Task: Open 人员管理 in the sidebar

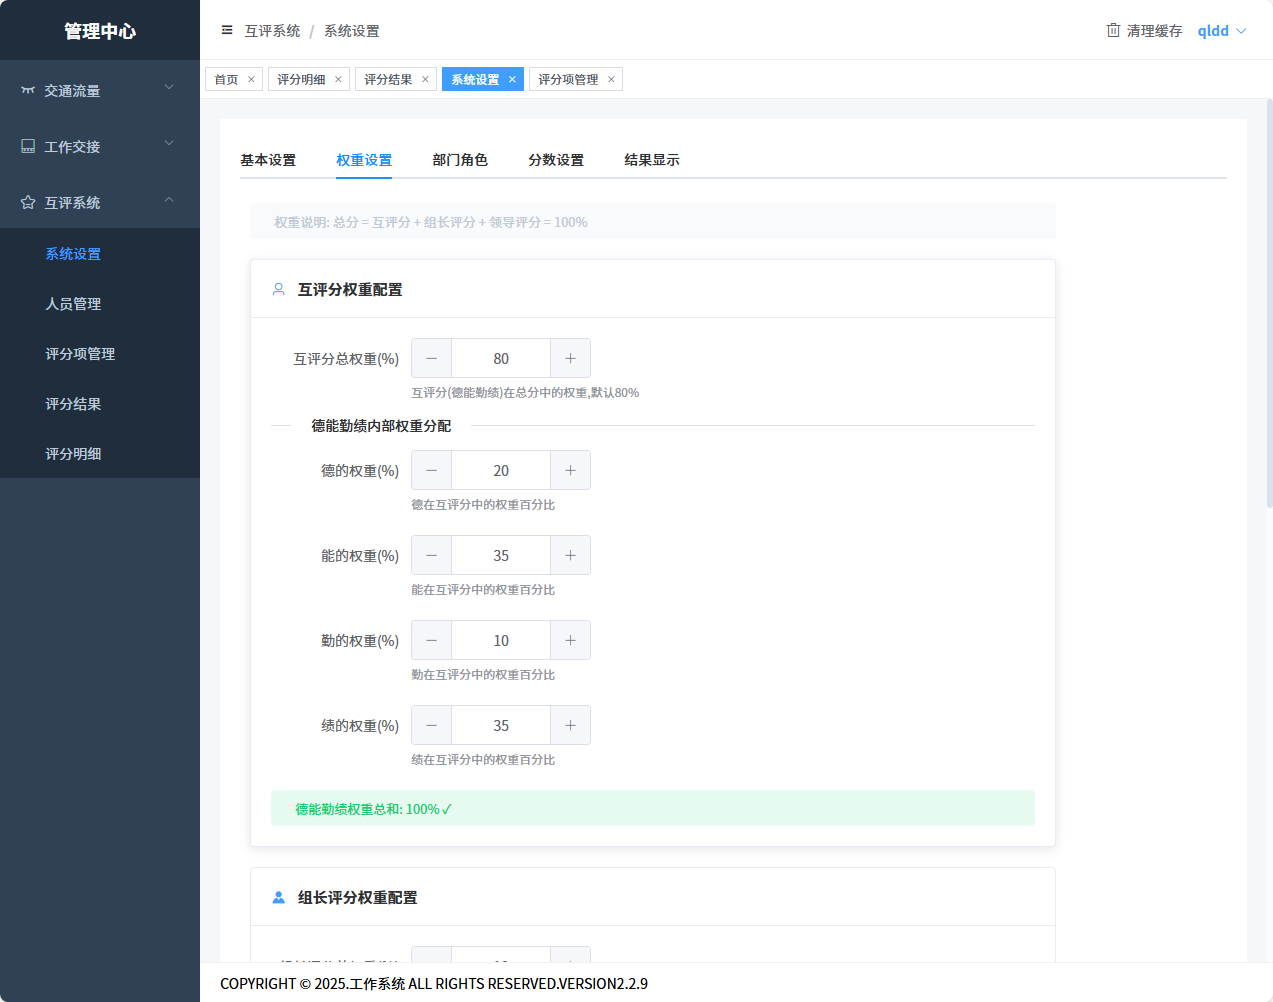Action: coord(73,304)
